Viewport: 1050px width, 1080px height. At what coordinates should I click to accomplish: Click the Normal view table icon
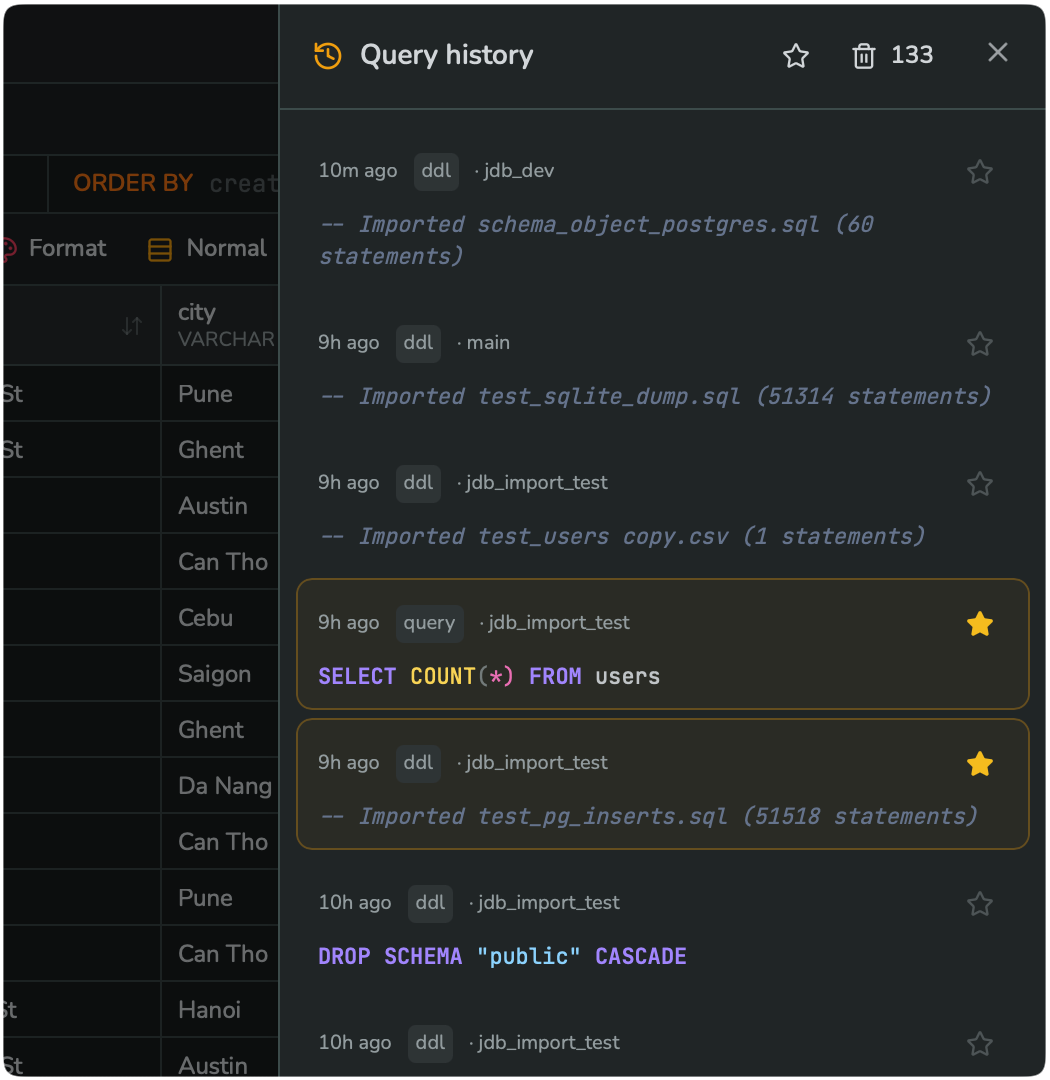pos(160,249)
